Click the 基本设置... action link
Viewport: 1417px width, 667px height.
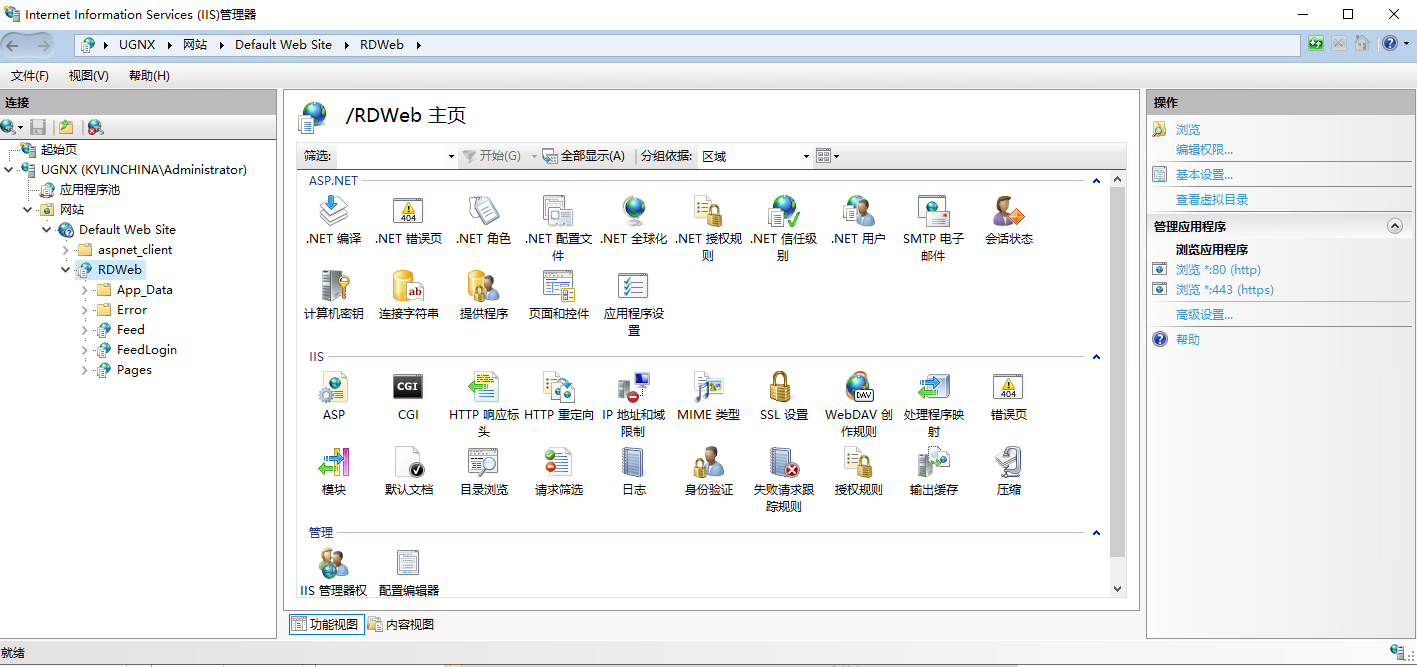pyautogui.click(x=1204, y=175)
